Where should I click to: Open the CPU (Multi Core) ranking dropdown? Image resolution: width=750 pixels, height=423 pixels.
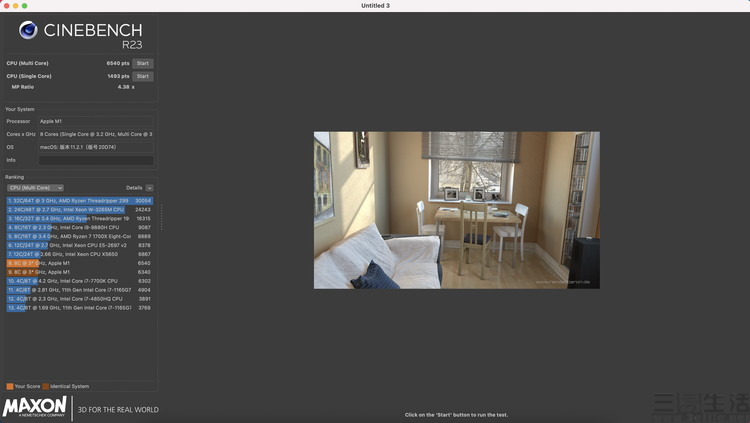click(35, 188)
